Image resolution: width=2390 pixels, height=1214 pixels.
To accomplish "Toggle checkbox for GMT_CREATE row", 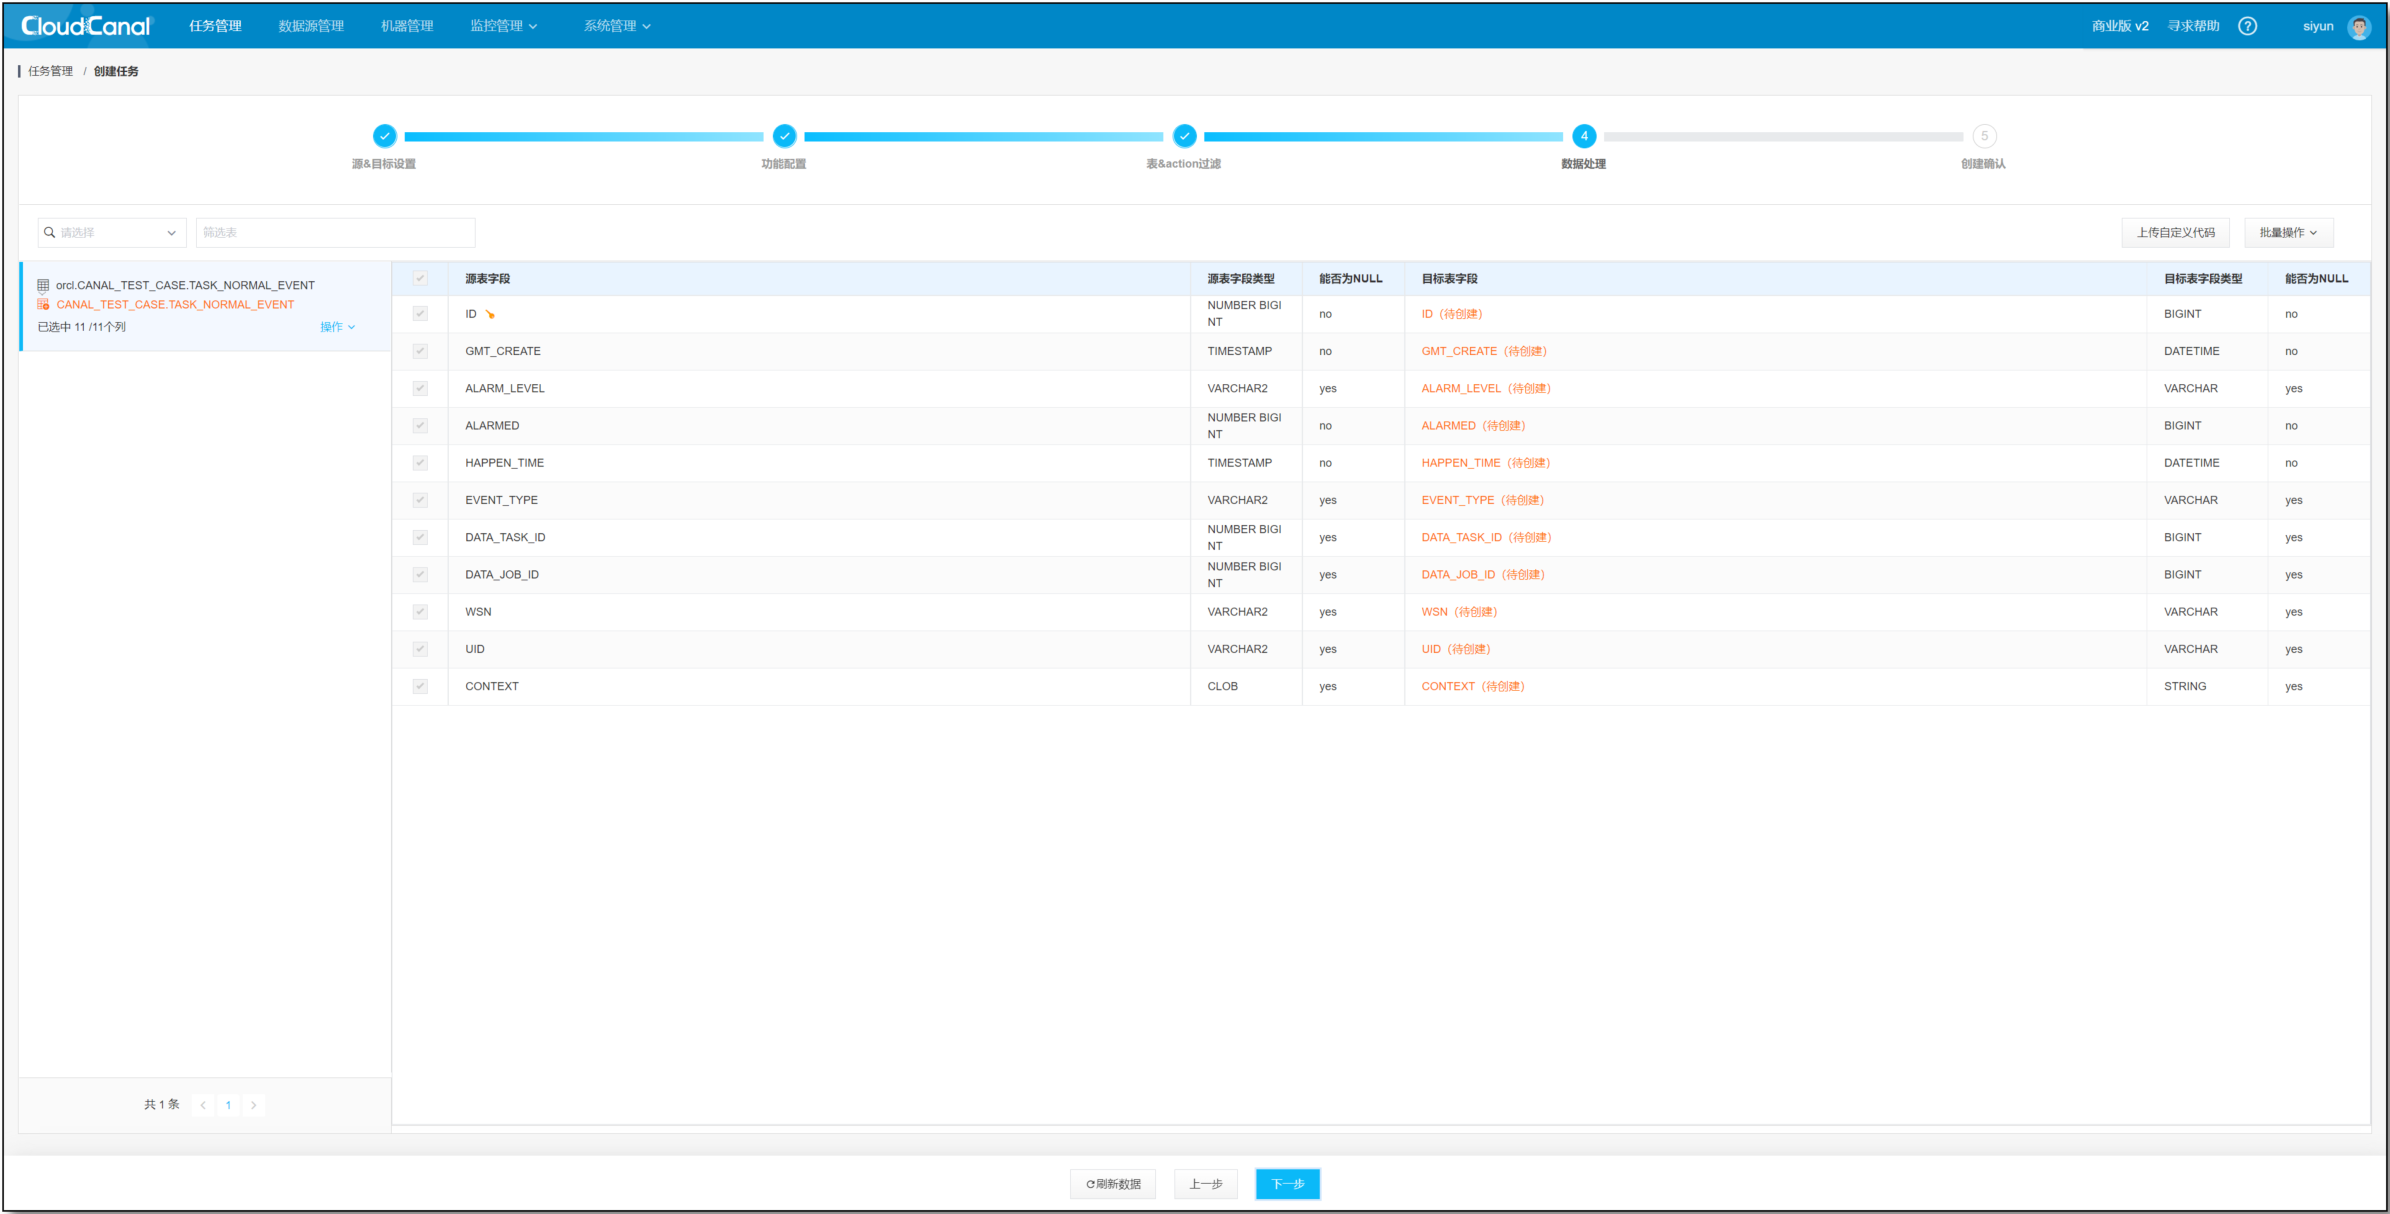I will click(420, 351).
